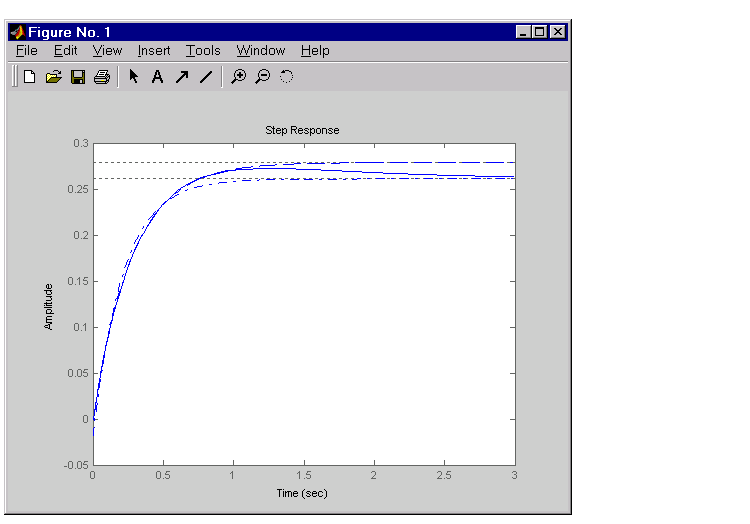Click the 'Step Response' plot title
The width and height of the screenshot is (750, 524).
(302, 130)
